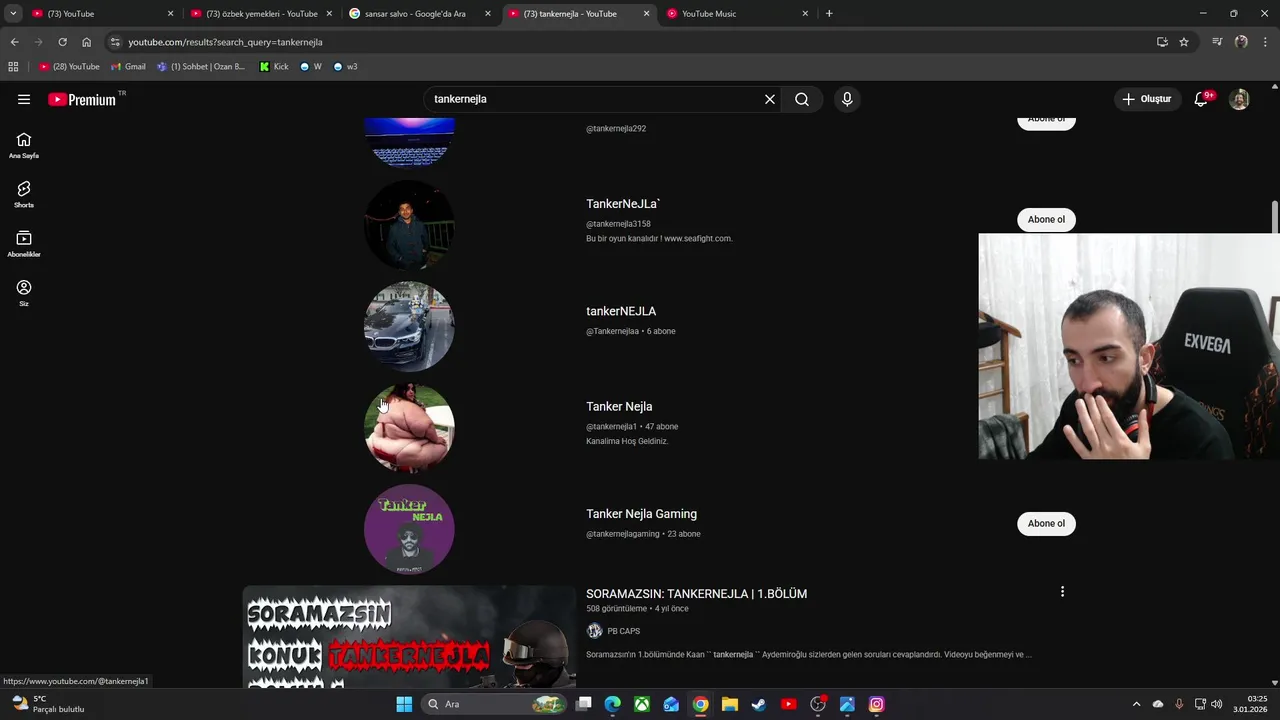Subscribe to Tanker Nejla Gaming via Abone ol

pos(1046,524)
